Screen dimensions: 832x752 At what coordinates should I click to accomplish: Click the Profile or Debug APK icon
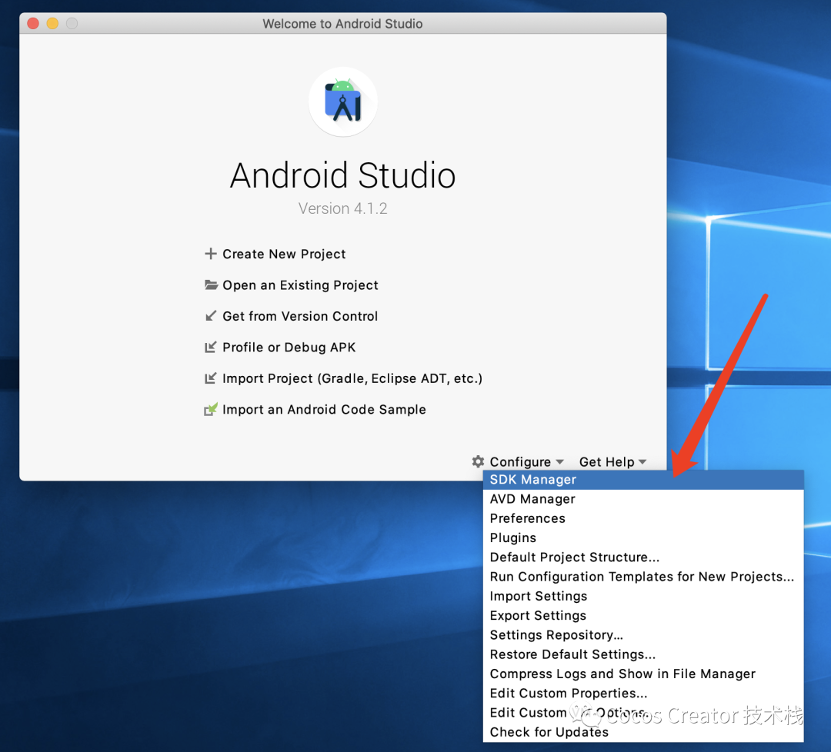(211, 347)
